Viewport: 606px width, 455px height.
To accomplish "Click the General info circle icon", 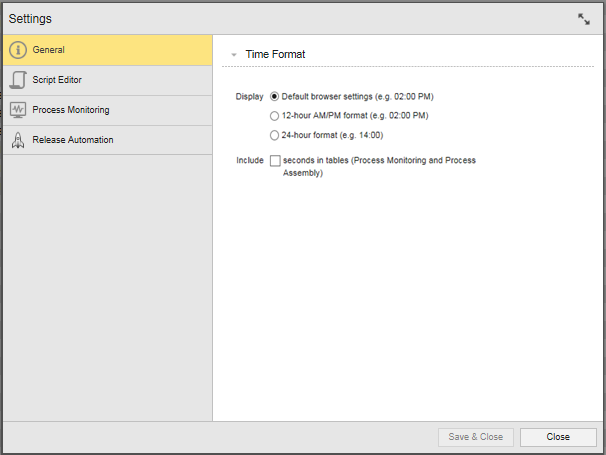I will [18, 50].
